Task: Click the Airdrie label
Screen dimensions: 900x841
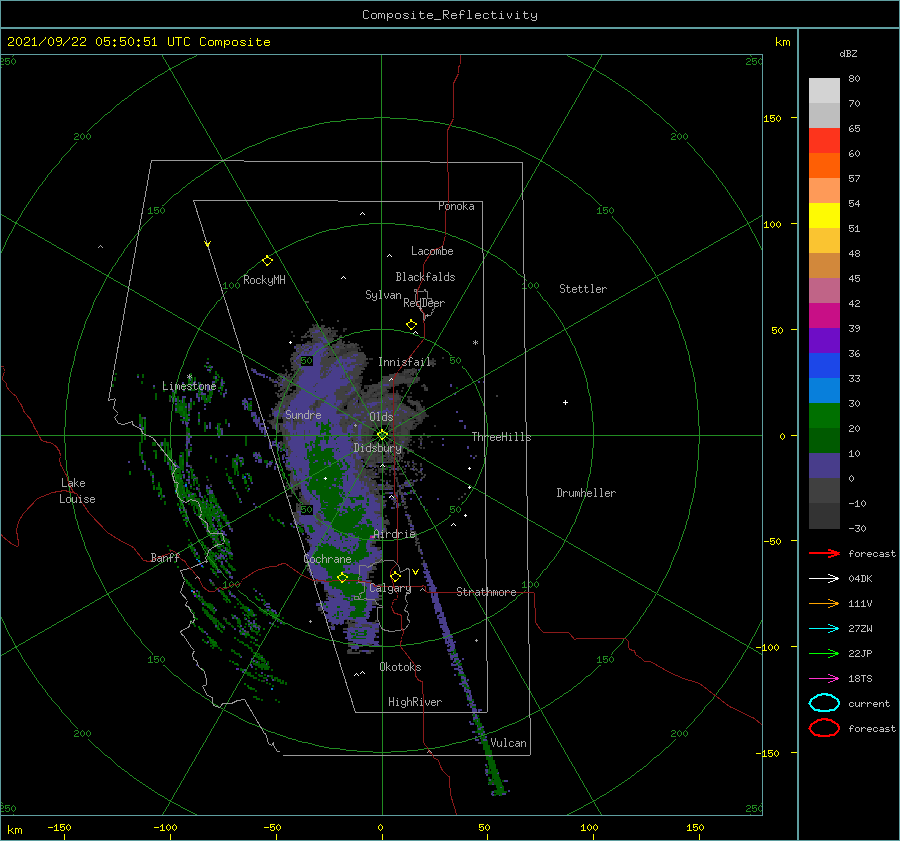Action: (x=394, y=534)
